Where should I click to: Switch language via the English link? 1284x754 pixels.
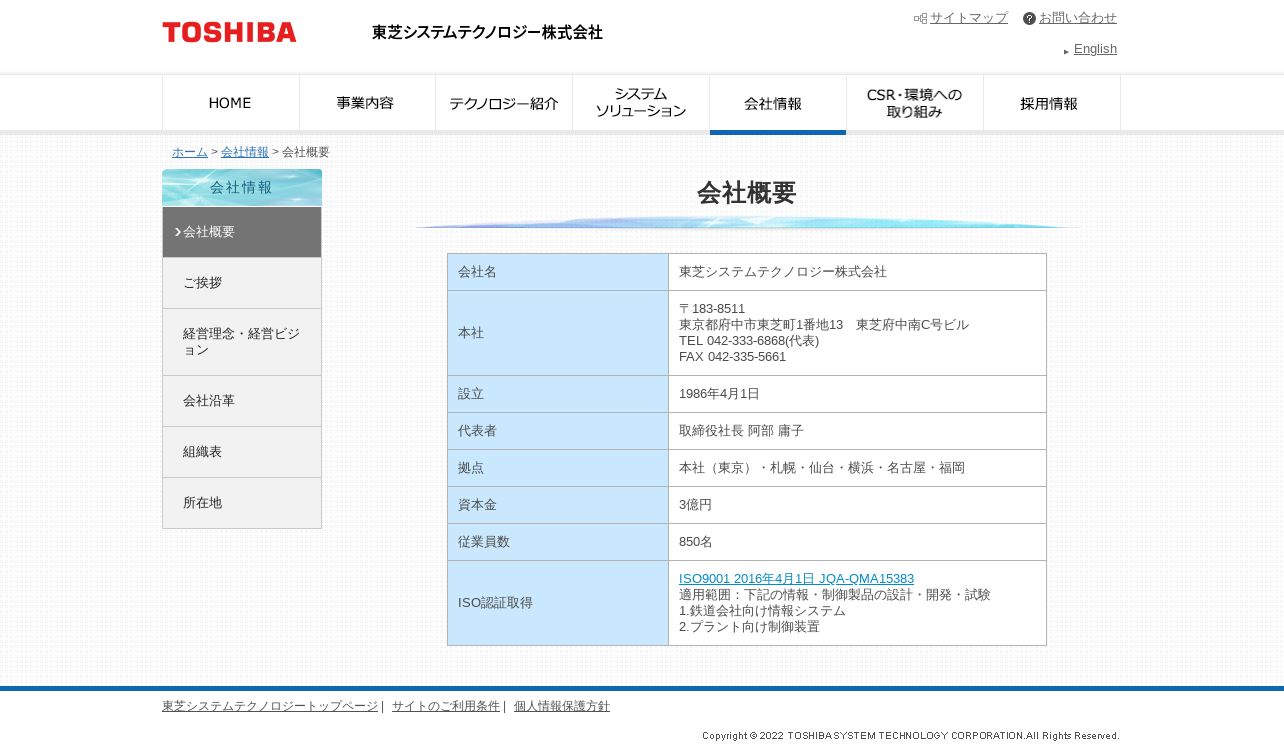point(1095,49)
